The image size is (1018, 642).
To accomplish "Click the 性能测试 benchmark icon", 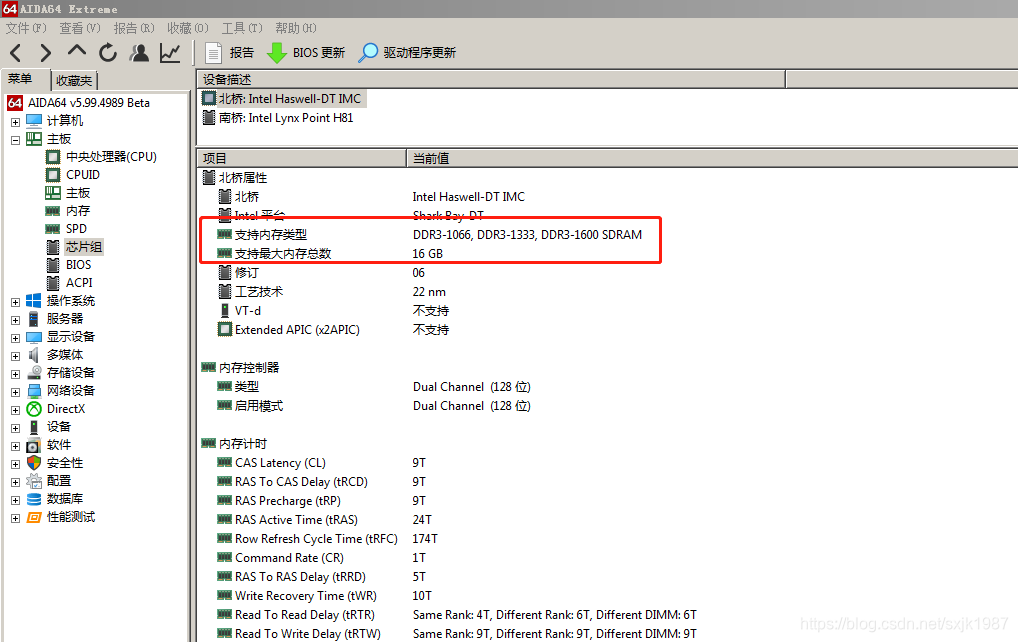I will [x=34, y=517].
